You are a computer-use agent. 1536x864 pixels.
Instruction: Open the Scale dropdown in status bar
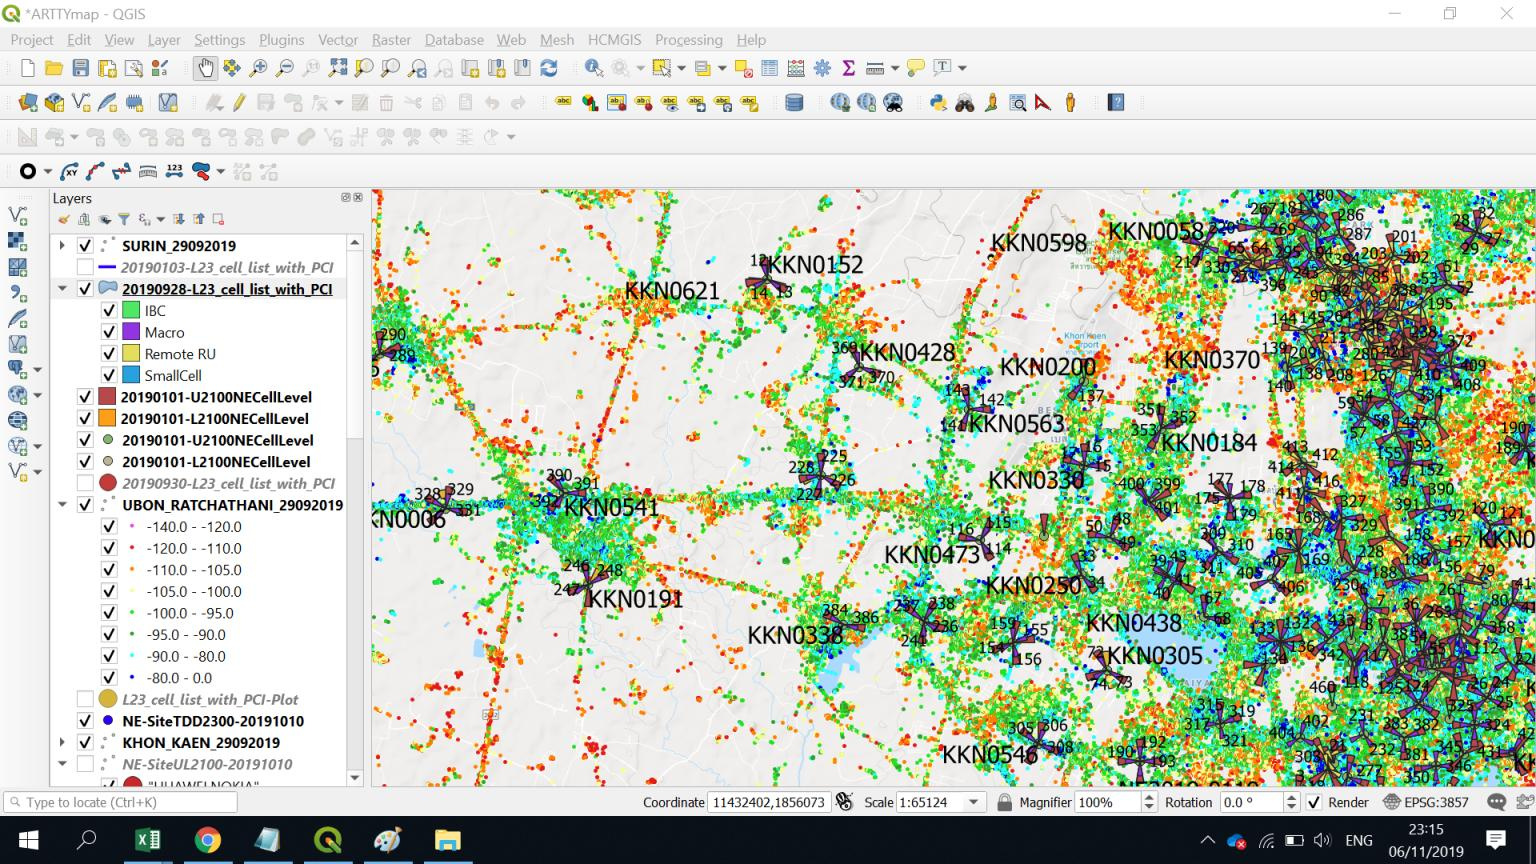point(973,802)
